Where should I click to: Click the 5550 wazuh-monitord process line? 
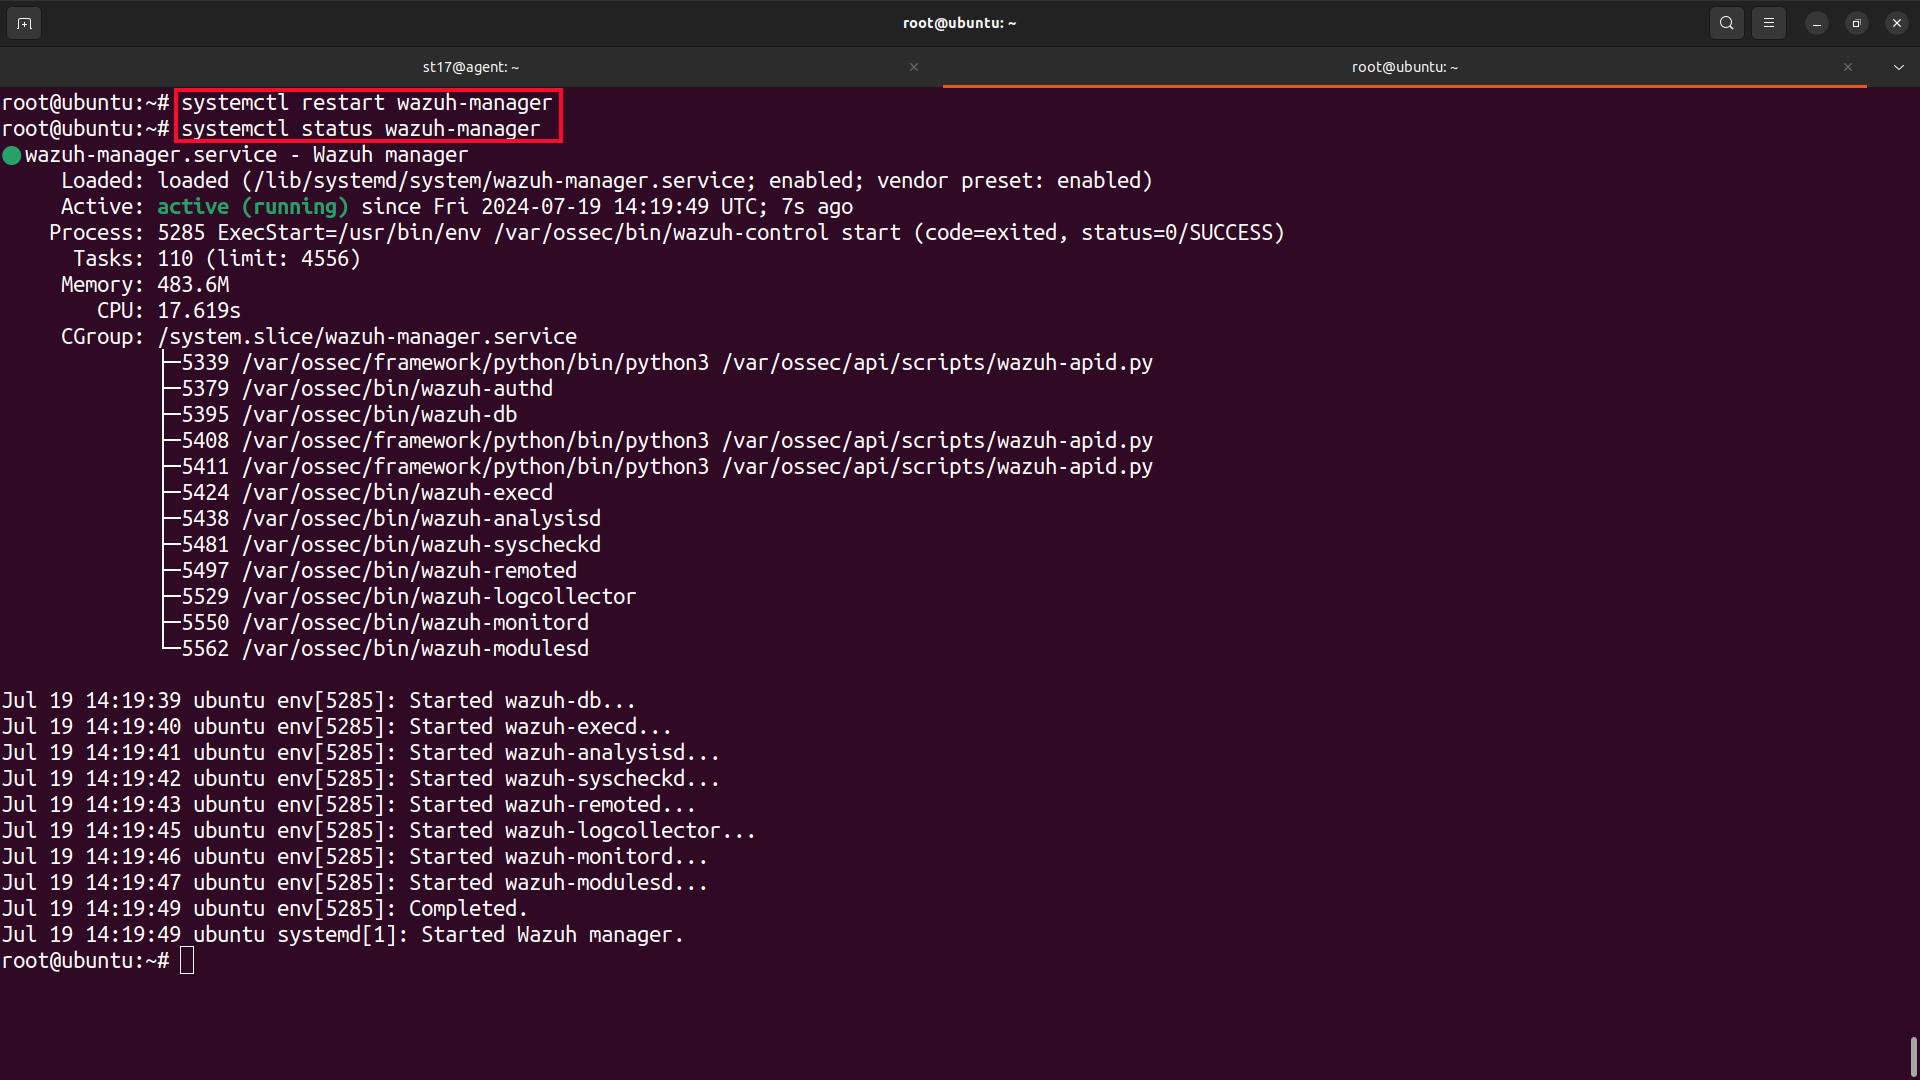[385, 623]
